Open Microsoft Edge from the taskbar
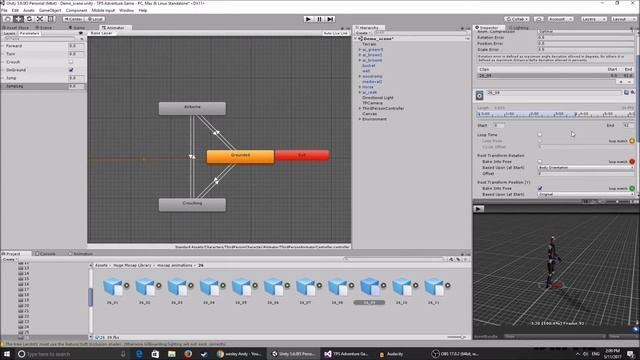This screenshot has width=640, height=360. click(139, 354)
